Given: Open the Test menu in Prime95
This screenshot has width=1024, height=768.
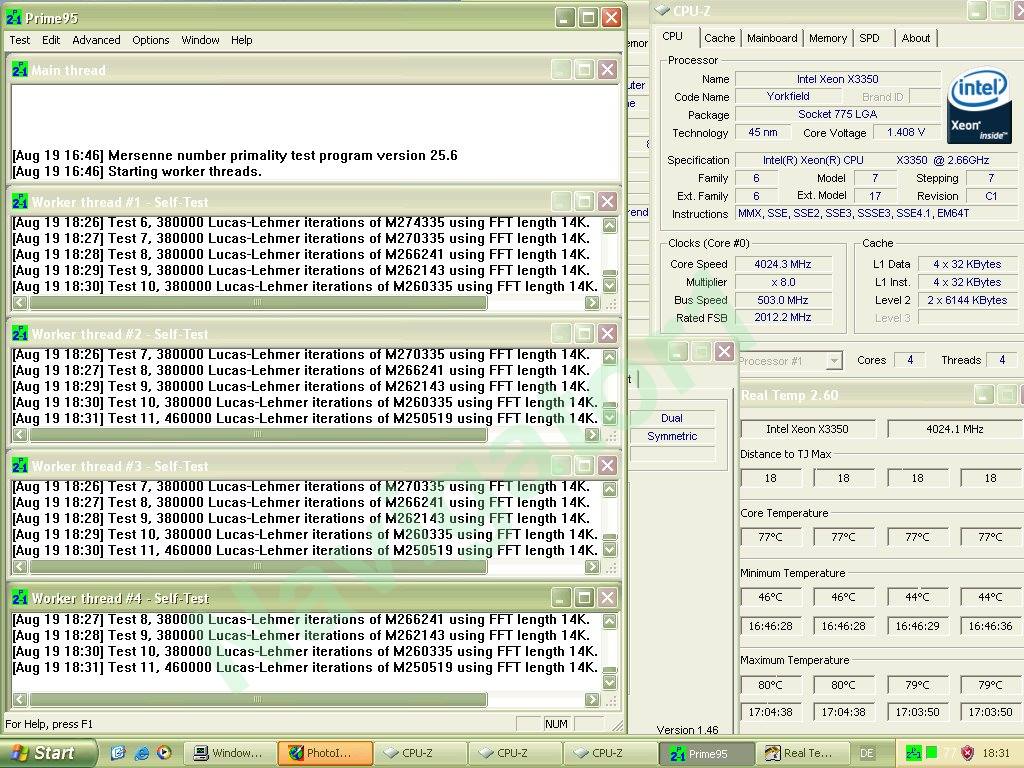Looking at the screenshot, I should (20, 40).
